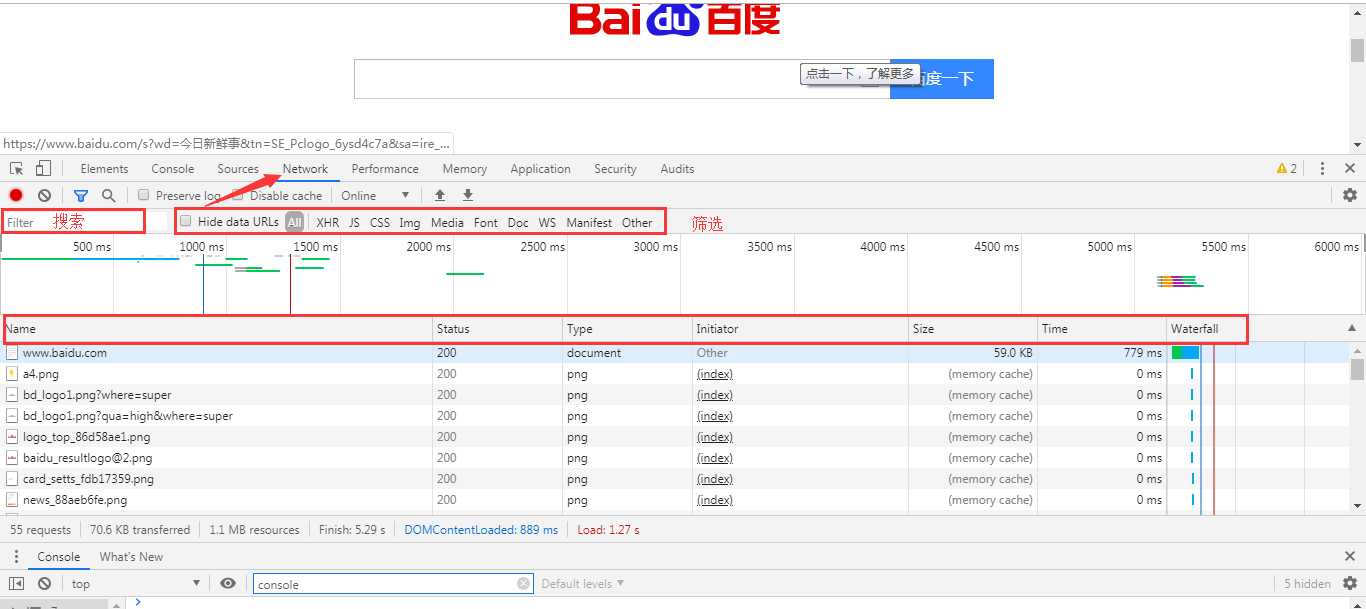Open the network search magnifier
The image size is (1366, 609).
coord(108,195)
